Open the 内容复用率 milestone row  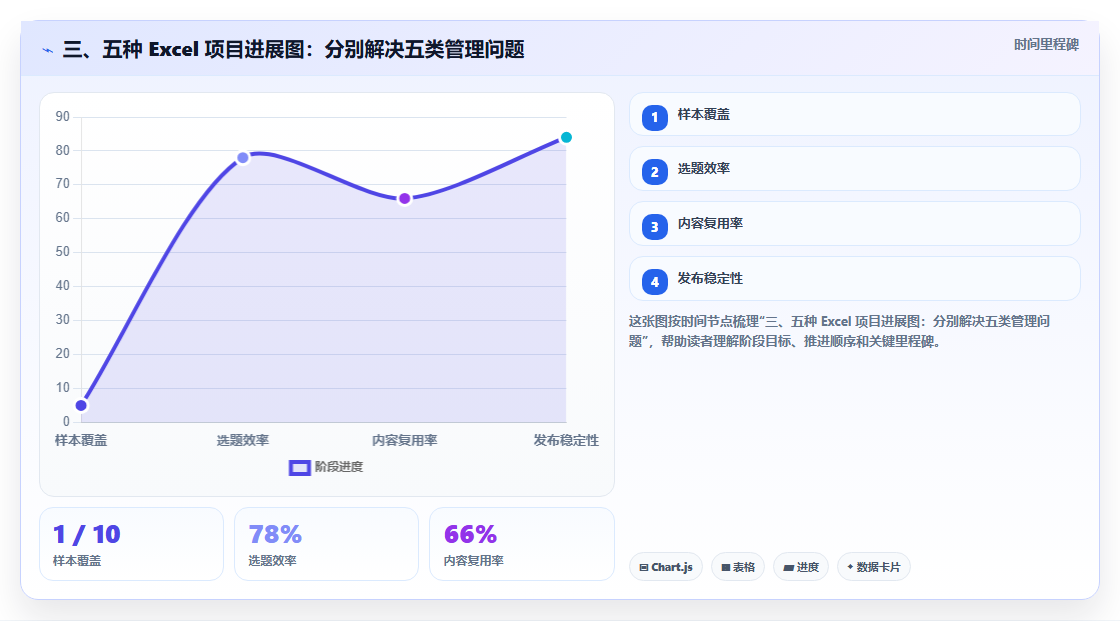854,224
